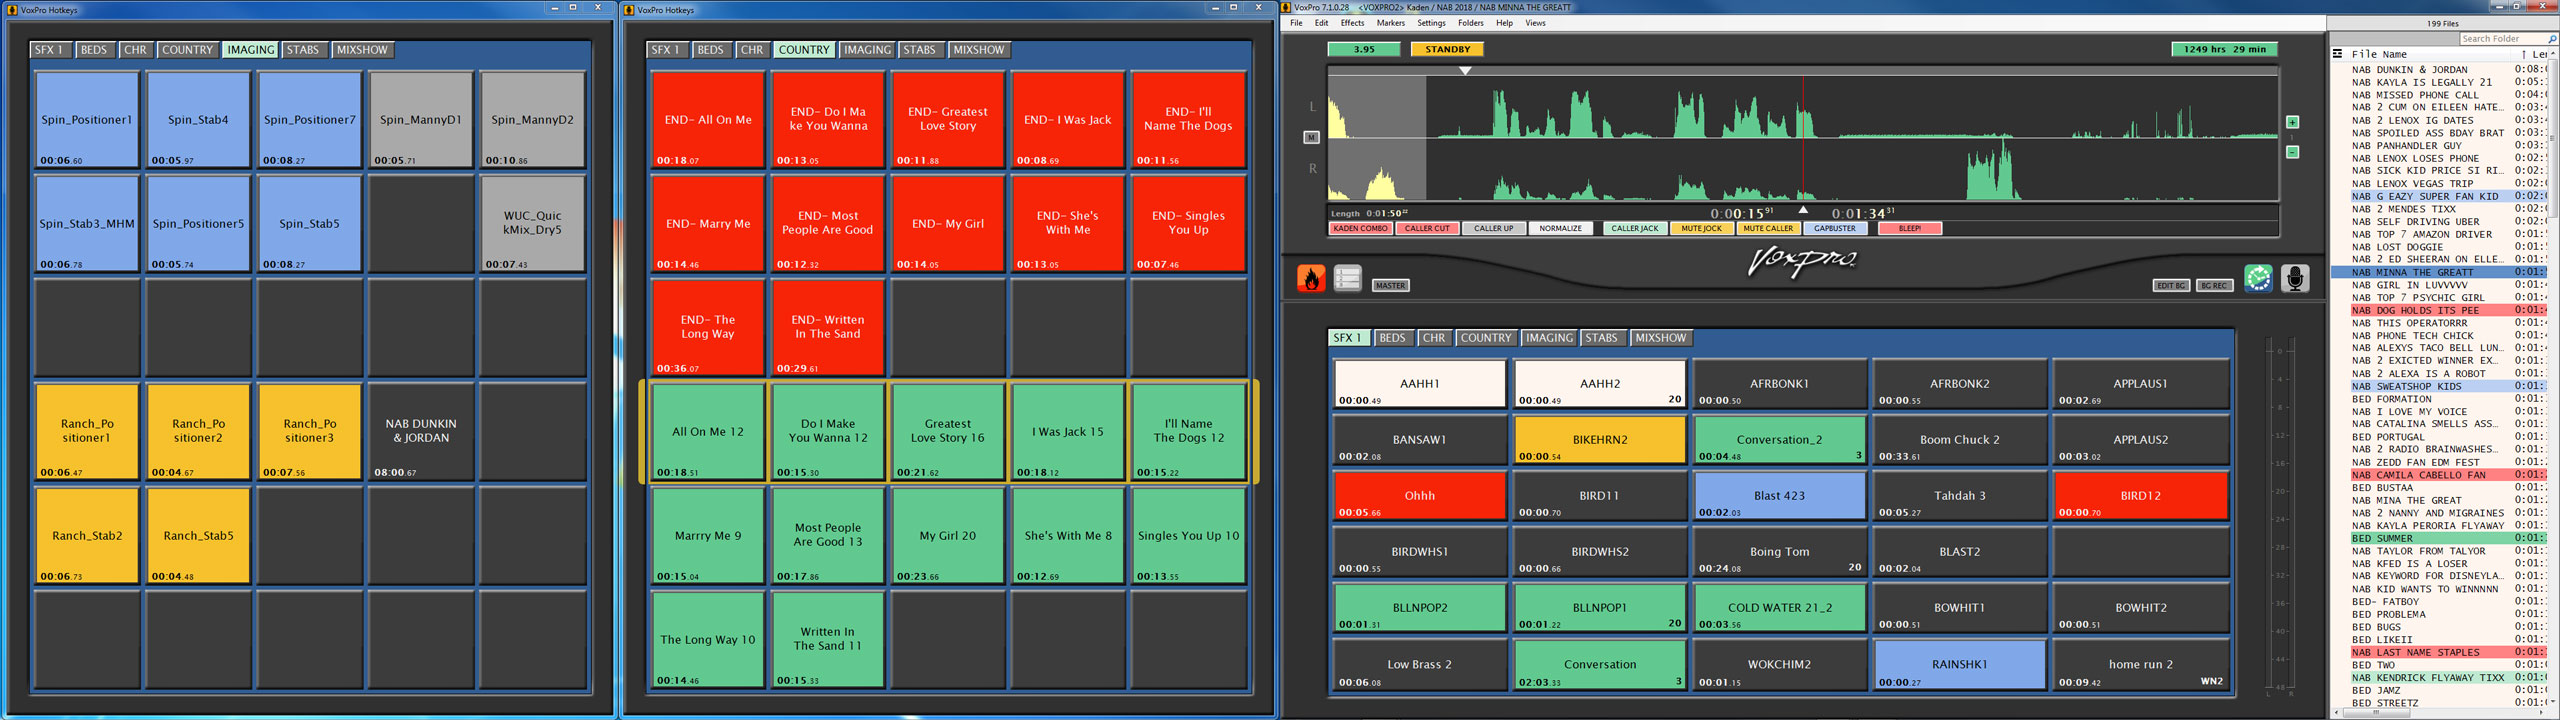Open the Effects menu

1352,23
